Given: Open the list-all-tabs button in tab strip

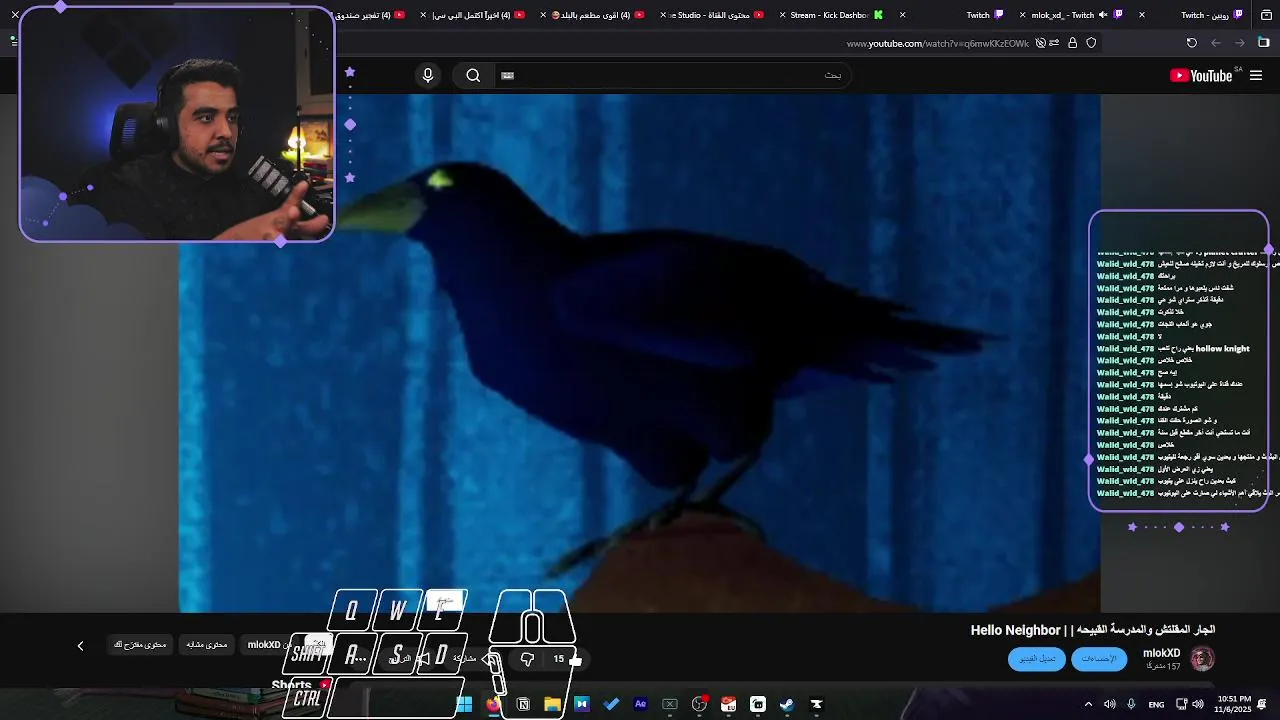Looking at the screenshot, I should tap(1264, 15).
